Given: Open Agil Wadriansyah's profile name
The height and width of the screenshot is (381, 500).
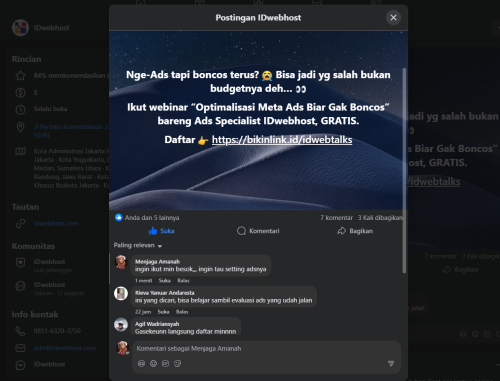Looking at the screenshot, I should (157, 324).
